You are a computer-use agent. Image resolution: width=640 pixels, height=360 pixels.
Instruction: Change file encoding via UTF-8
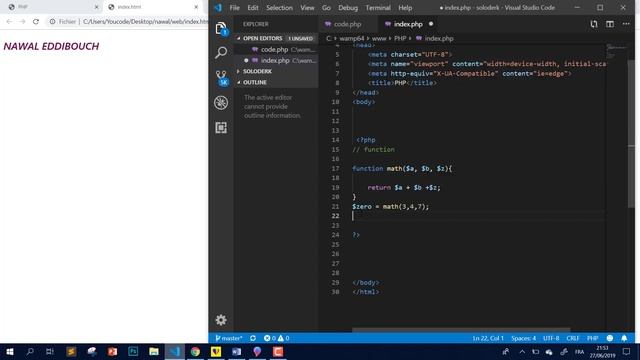coord(551,338)
